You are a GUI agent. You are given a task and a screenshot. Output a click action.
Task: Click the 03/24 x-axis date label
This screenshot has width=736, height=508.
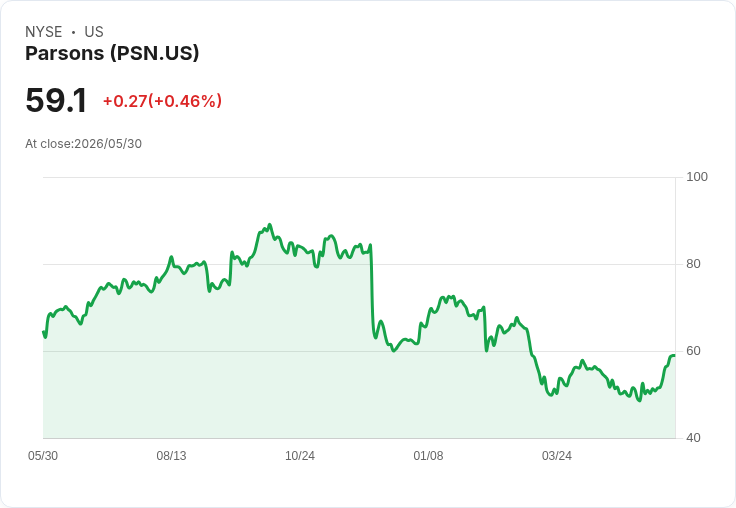pos(557,455)
